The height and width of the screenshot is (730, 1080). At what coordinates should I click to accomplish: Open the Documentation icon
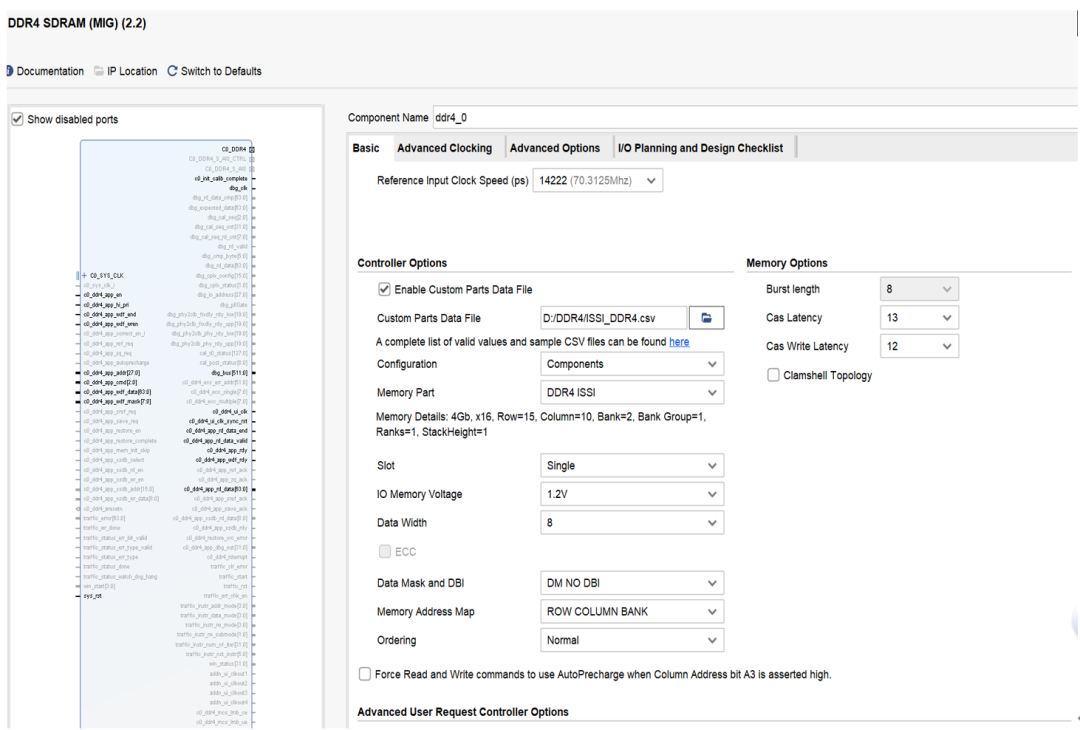tap(8, 71)
